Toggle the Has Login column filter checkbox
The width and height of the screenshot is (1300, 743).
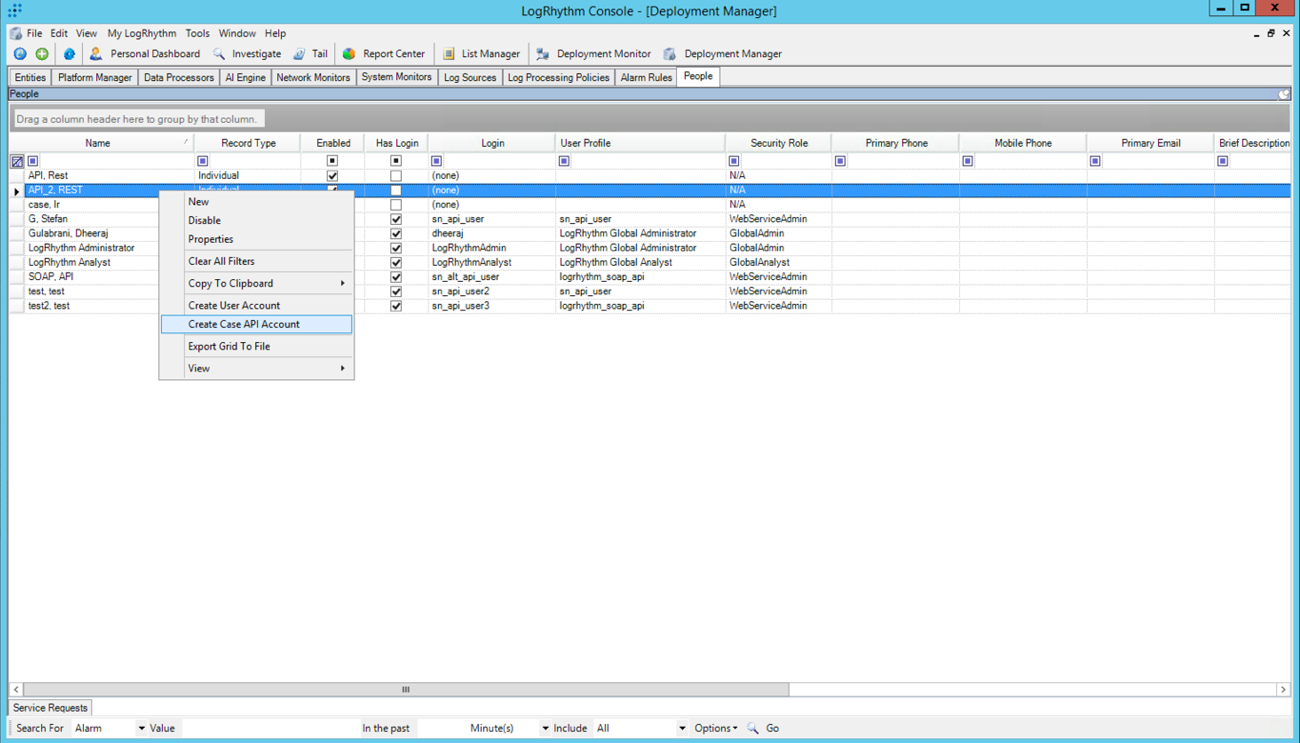pos(396,161)
